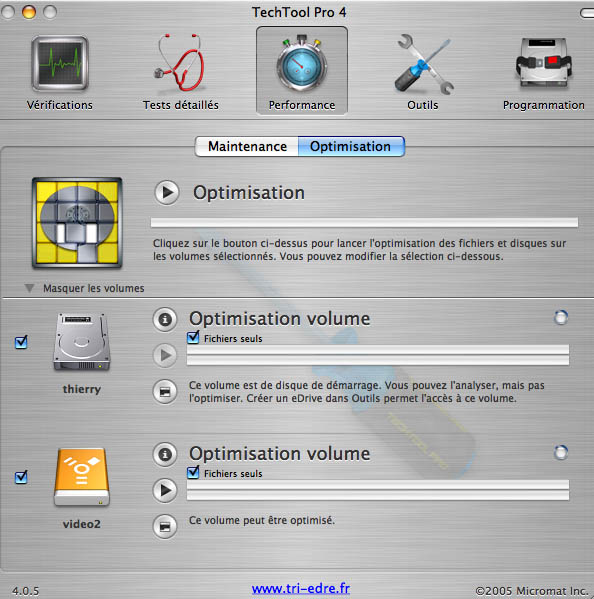Click the version number 4.0.5
Screen dimensions: 594x599
click(26, 591)
